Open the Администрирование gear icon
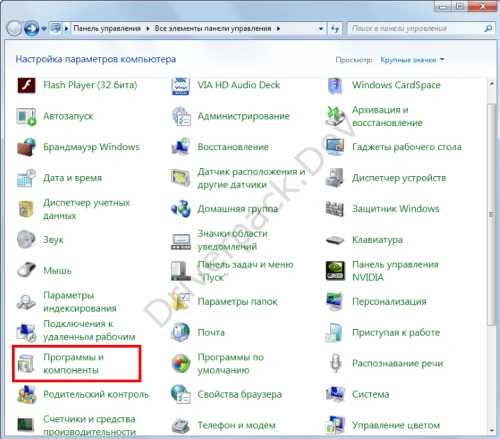 pos(181,116)
